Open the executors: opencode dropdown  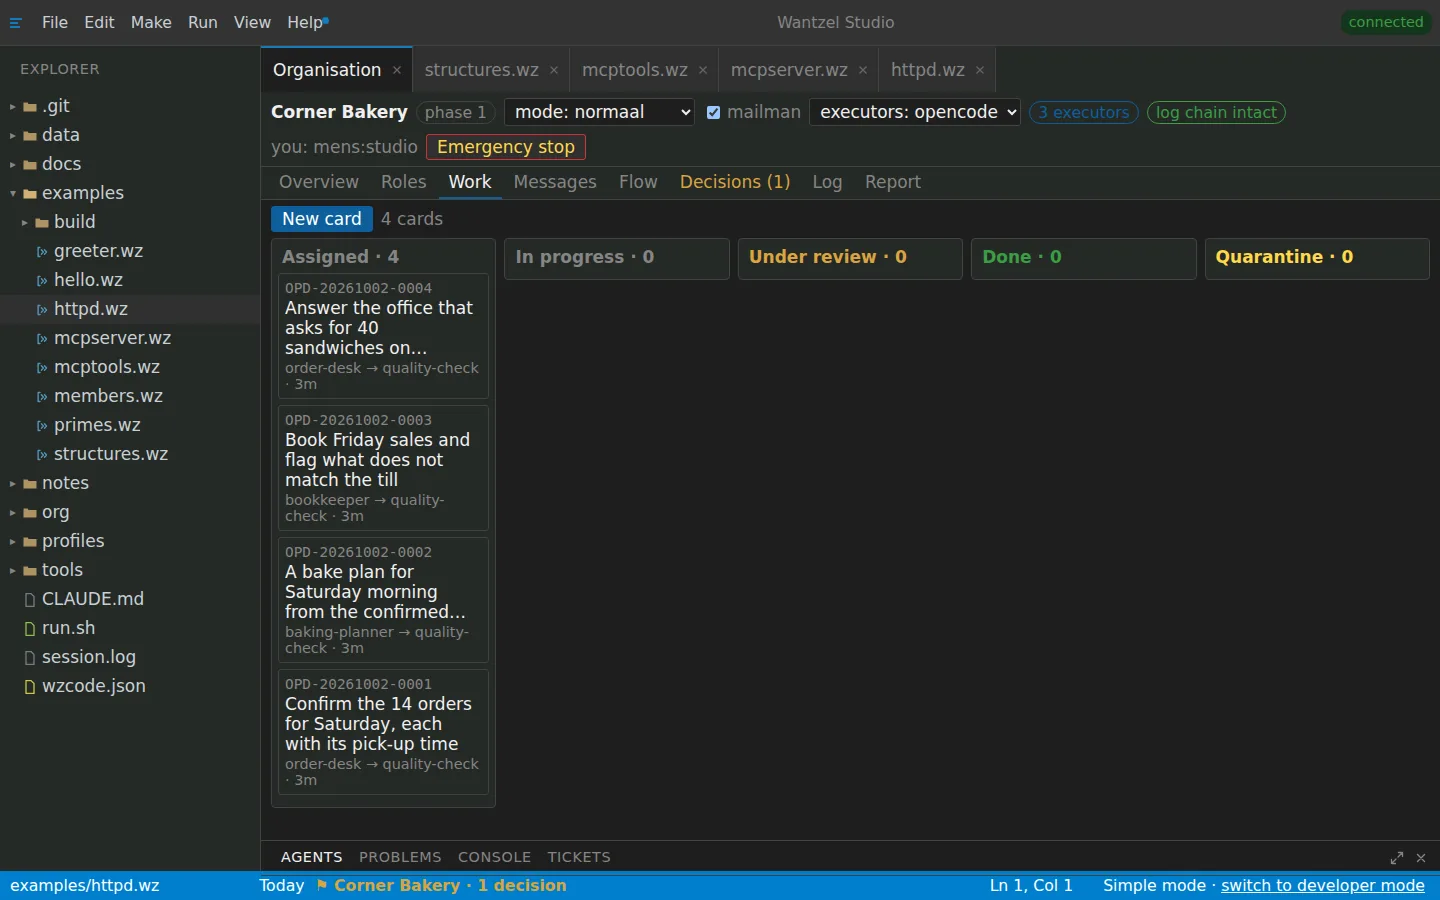[915, 112]
